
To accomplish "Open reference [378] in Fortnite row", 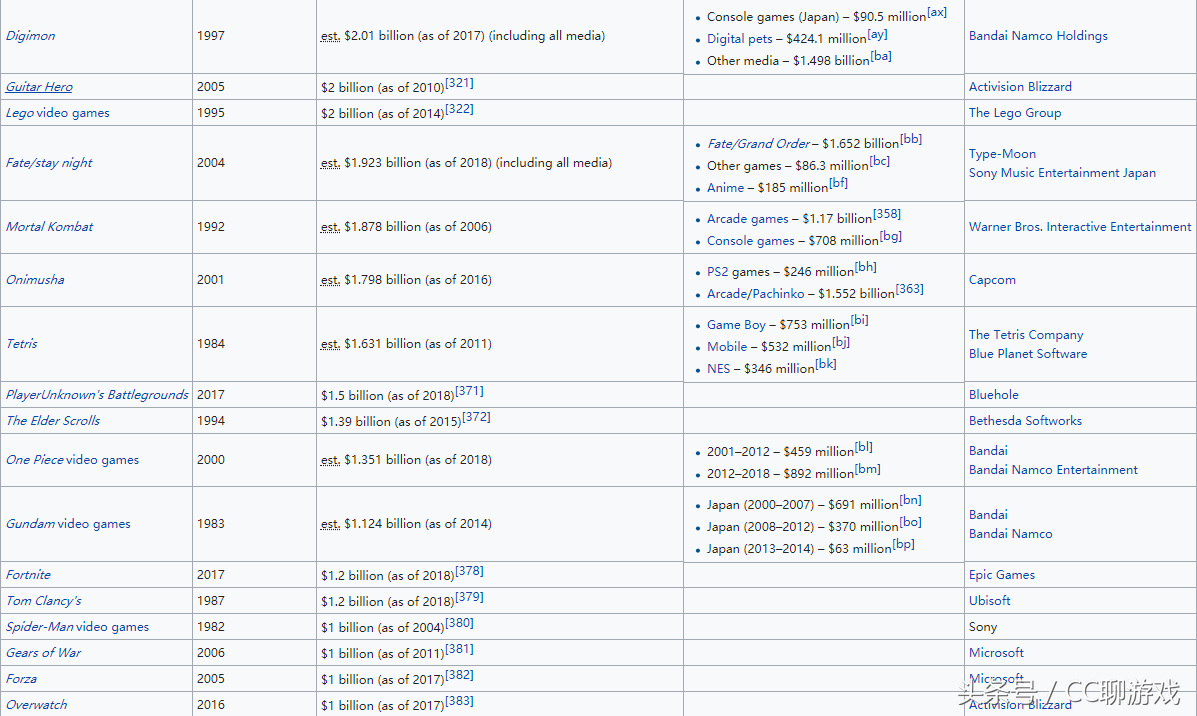I will (469, 570).
